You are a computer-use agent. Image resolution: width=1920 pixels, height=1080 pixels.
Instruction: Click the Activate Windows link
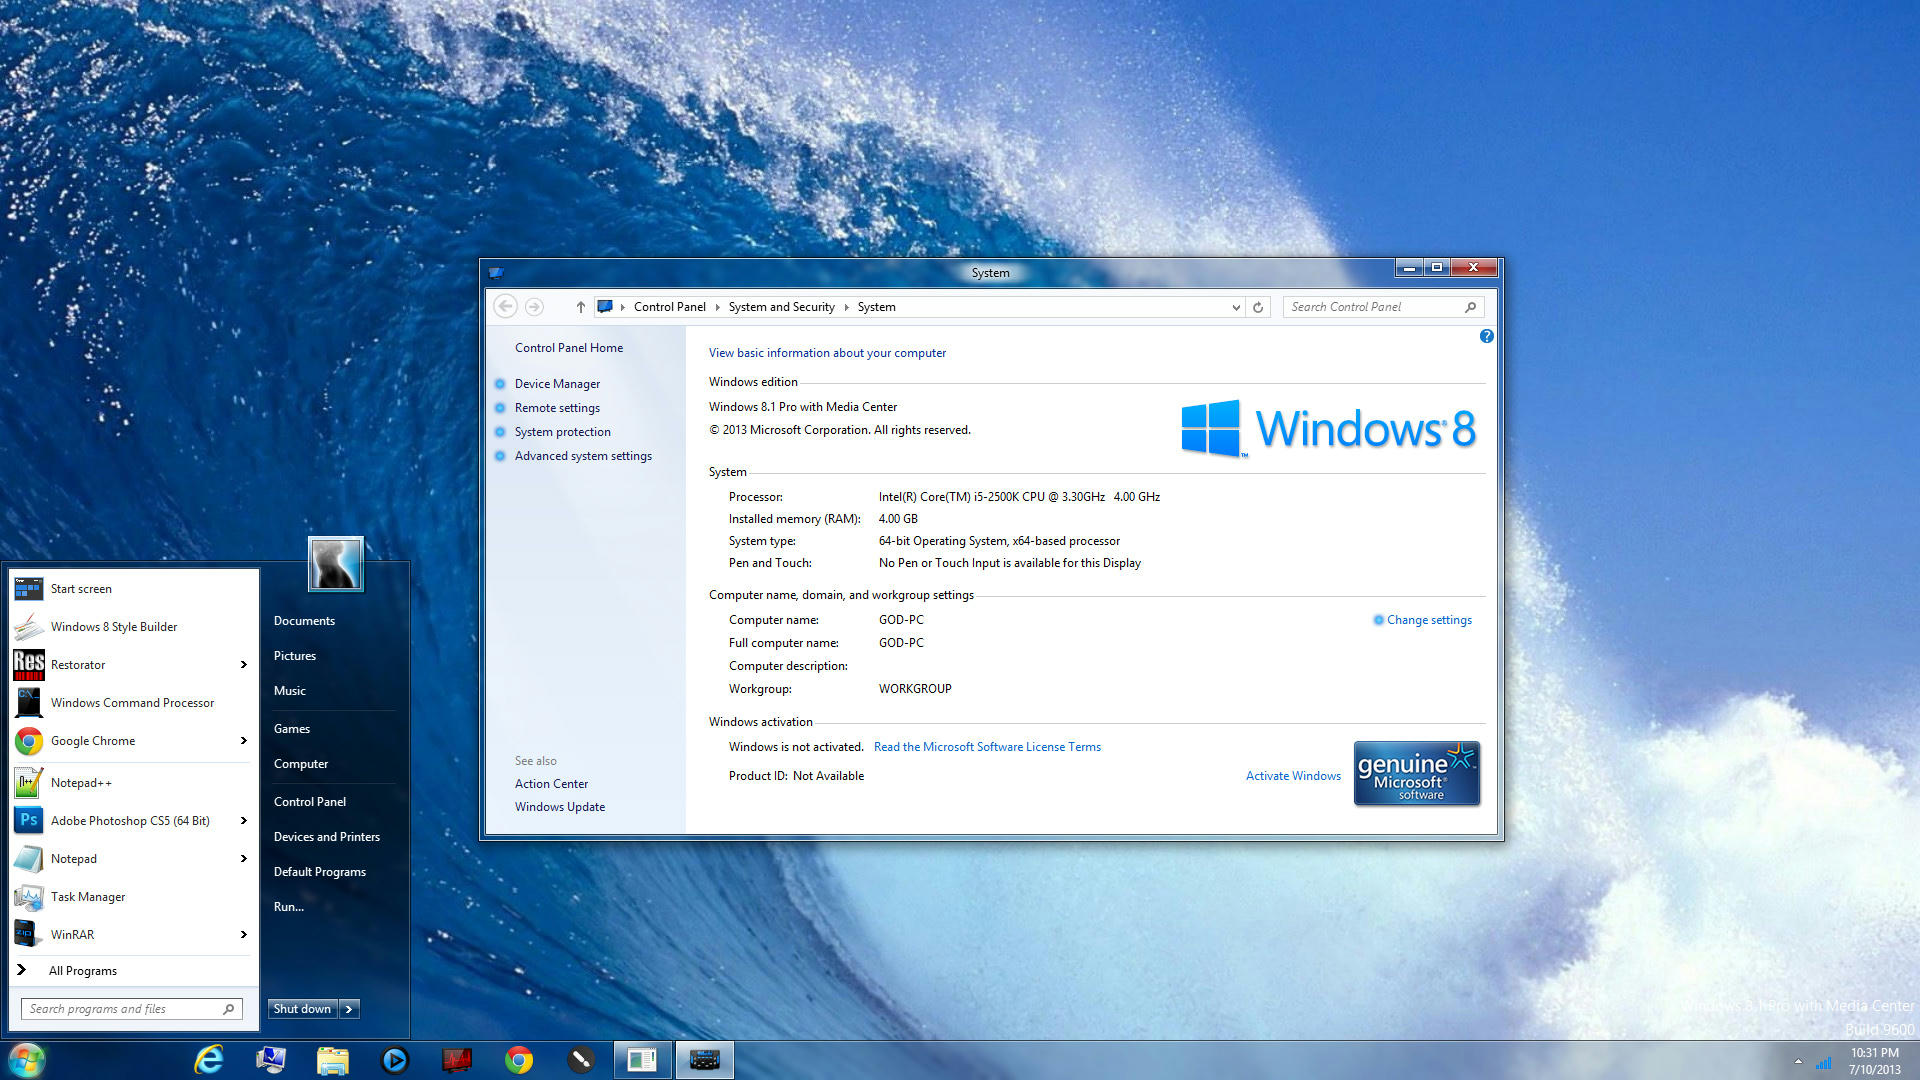[1293, 775]
